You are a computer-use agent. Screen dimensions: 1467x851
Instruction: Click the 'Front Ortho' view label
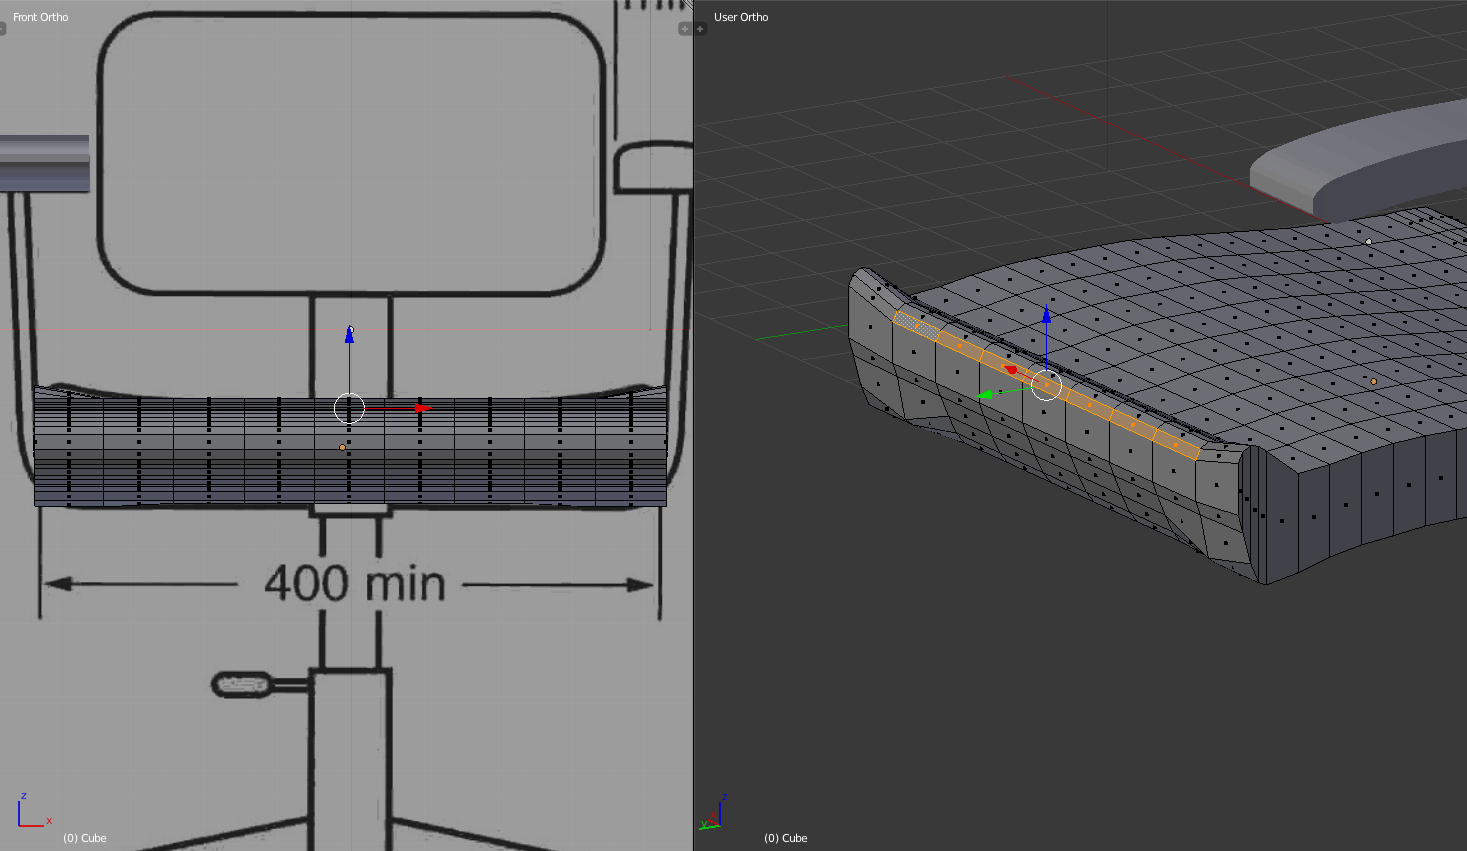41,17
